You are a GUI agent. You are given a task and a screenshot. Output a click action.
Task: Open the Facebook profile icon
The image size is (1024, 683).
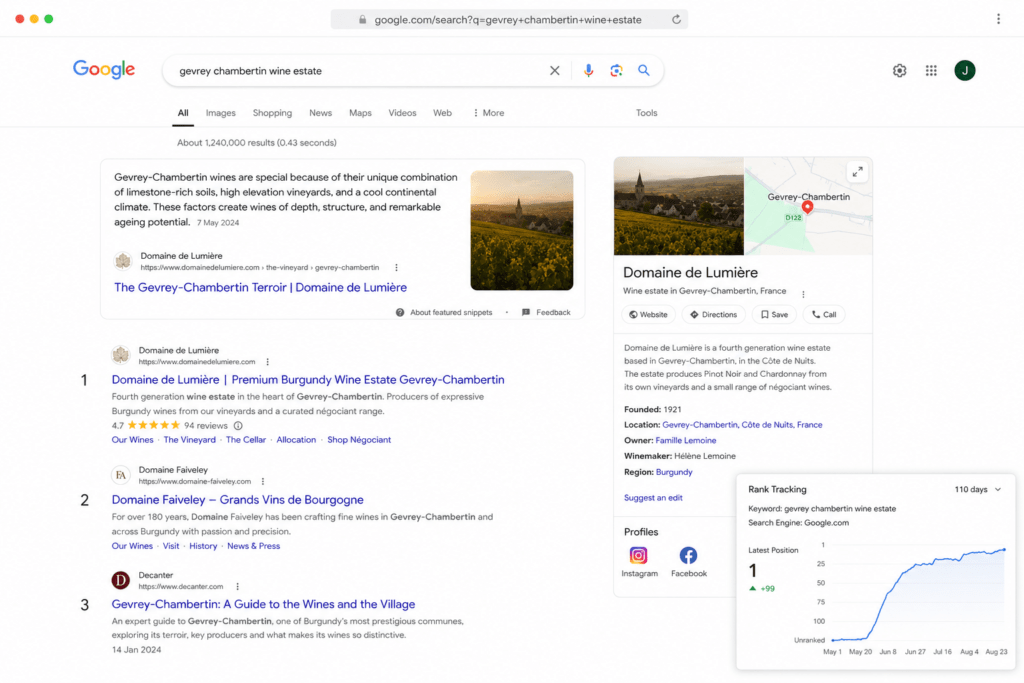(x=688, y=555)
